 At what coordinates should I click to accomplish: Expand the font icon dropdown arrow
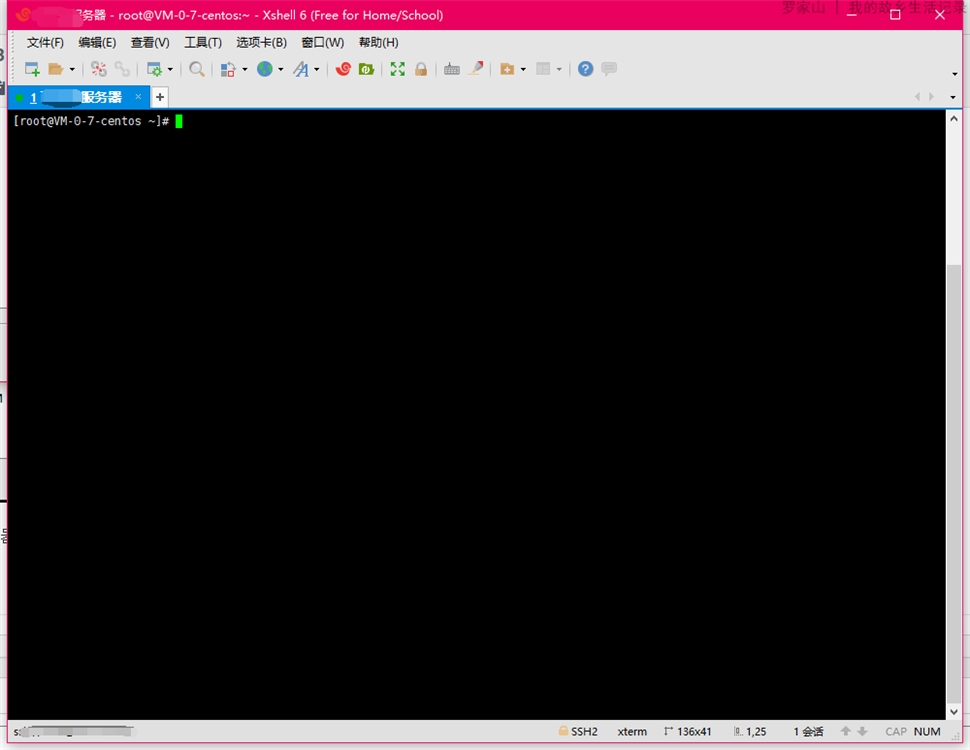point(317,70)
